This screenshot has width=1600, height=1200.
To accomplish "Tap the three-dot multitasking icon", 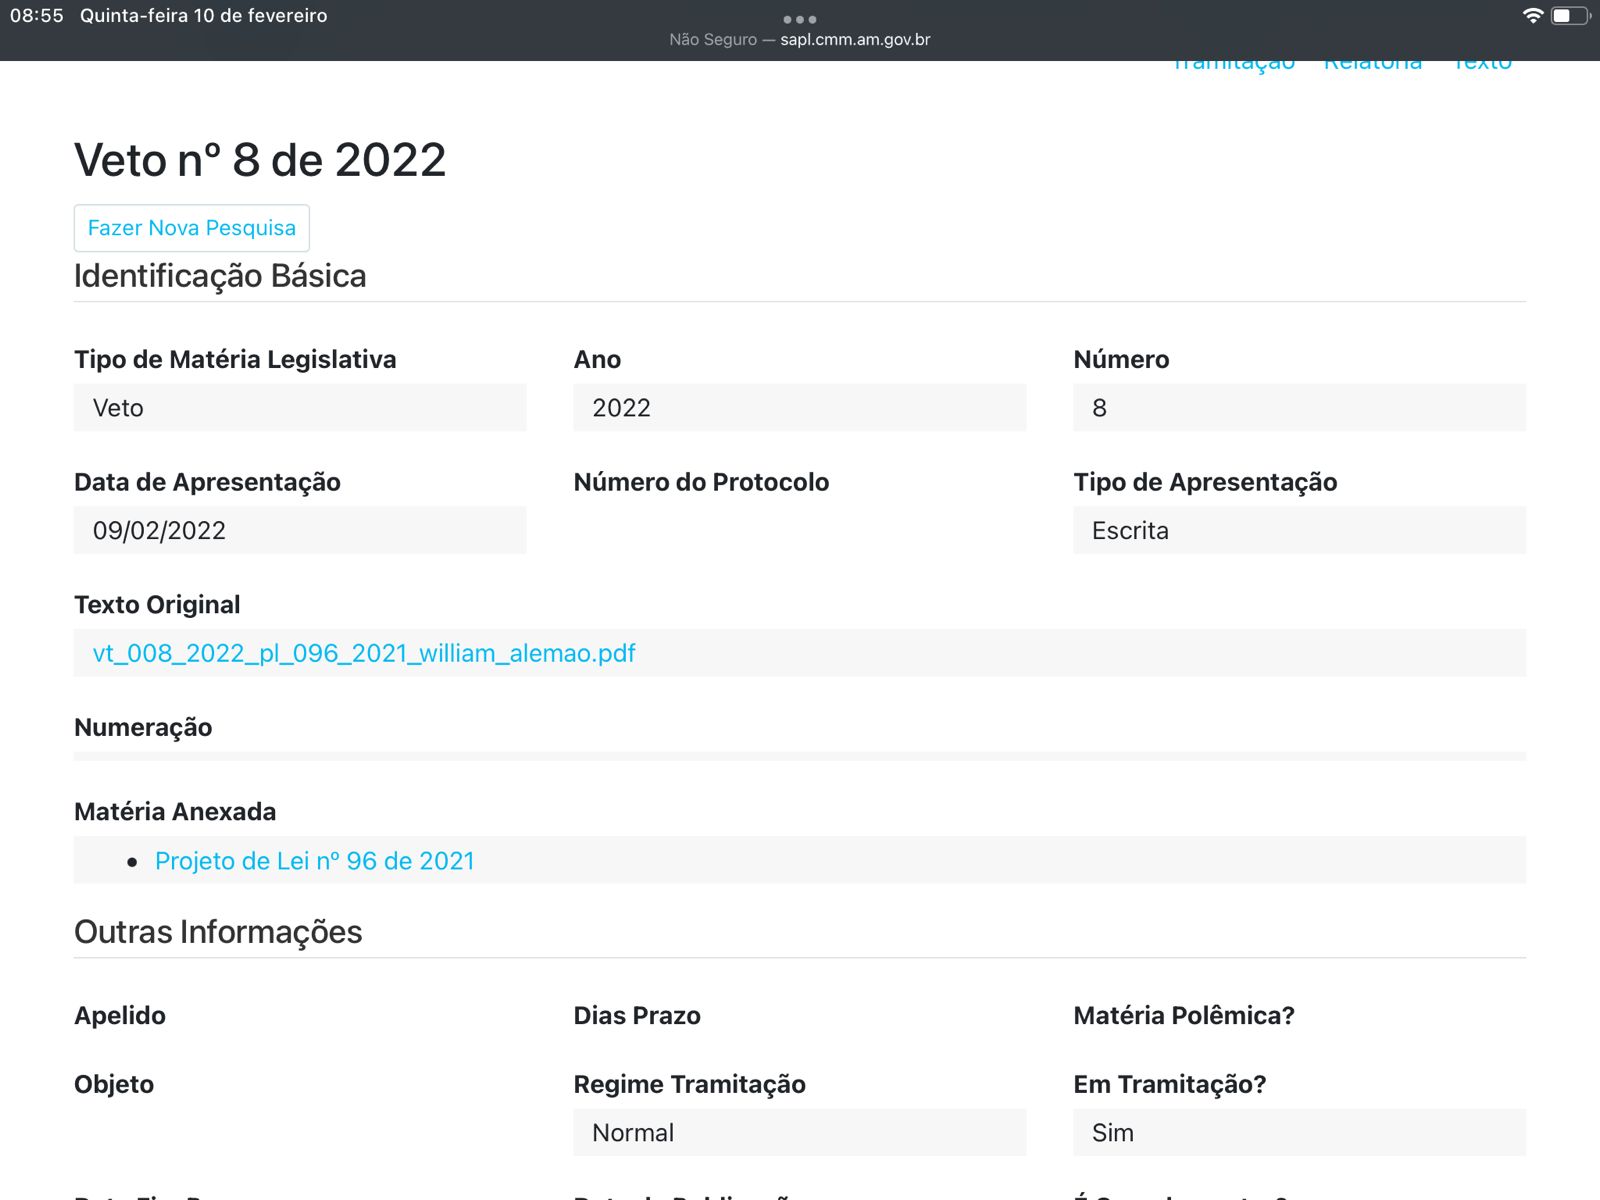I will tap(799, 19).
